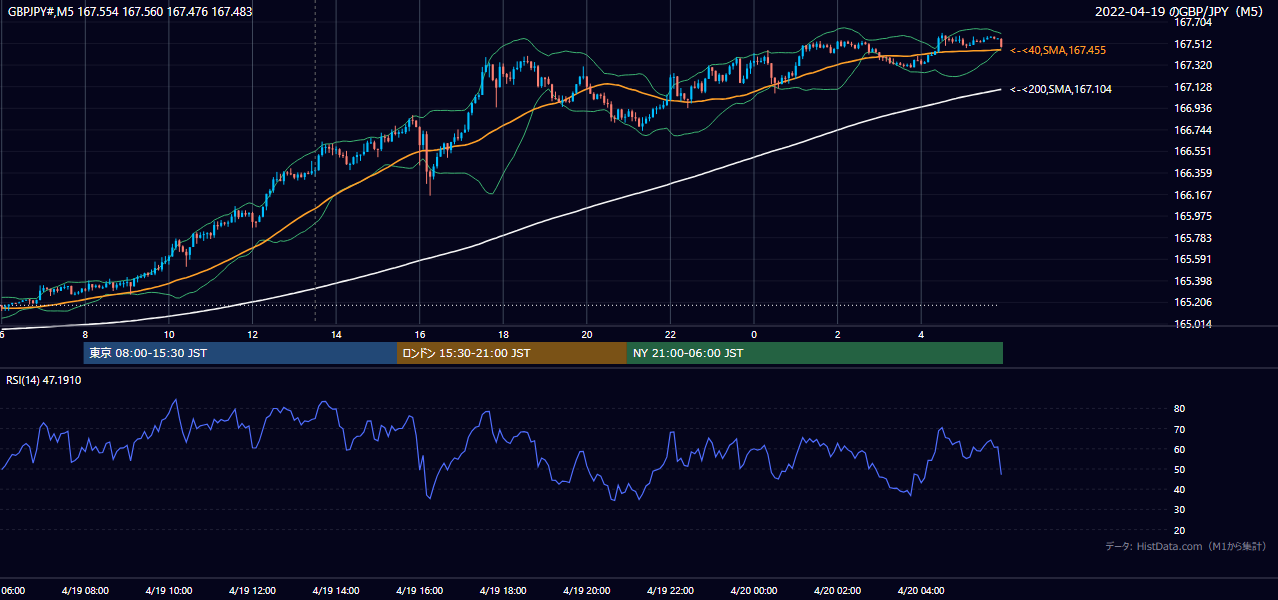Image resolution: width=1278 pixels, height=600 pixels.
Task: Click hour tick 18 on price chart axis
Action: 503,334
